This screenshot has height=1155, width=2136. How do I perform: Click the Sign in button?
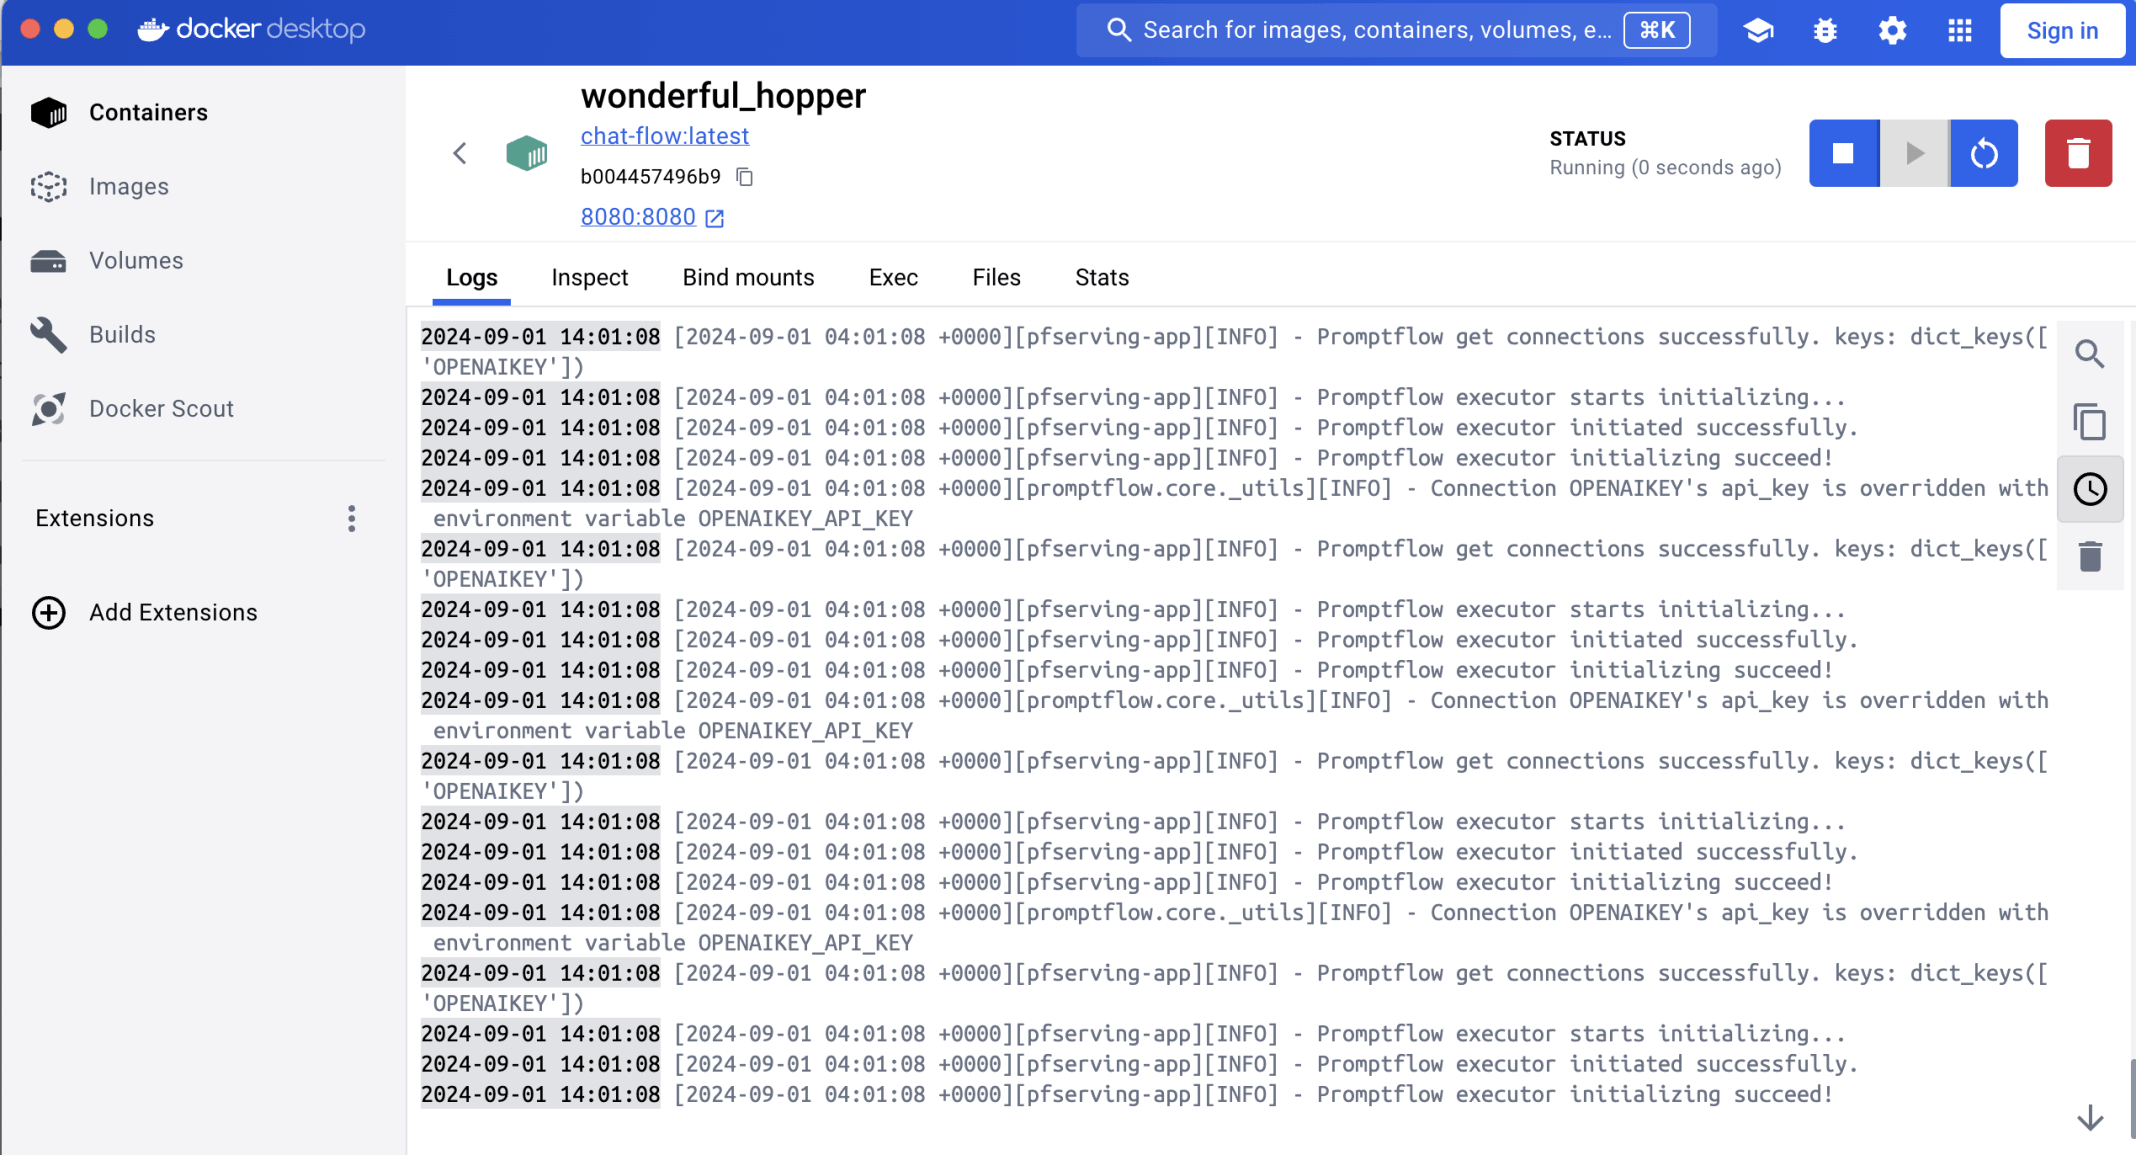(2061, 30)
